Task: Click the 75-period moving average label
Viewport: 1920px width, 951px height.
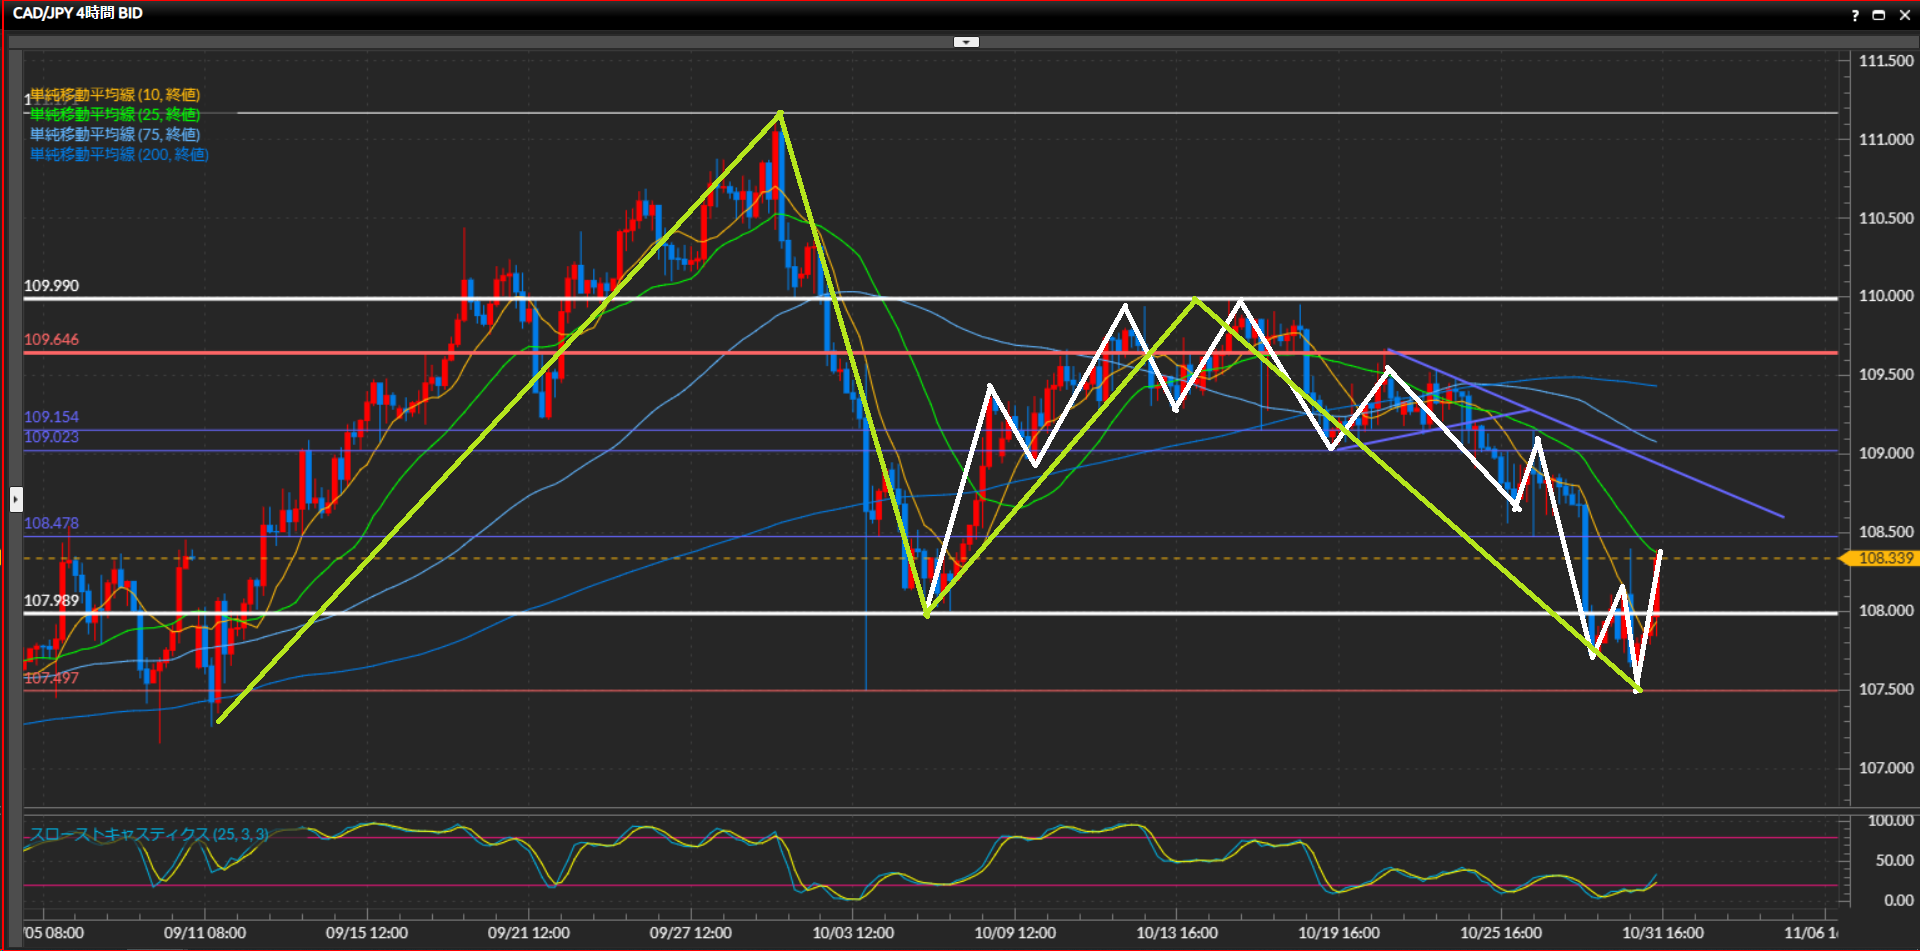Action: [x=115, y=135]
